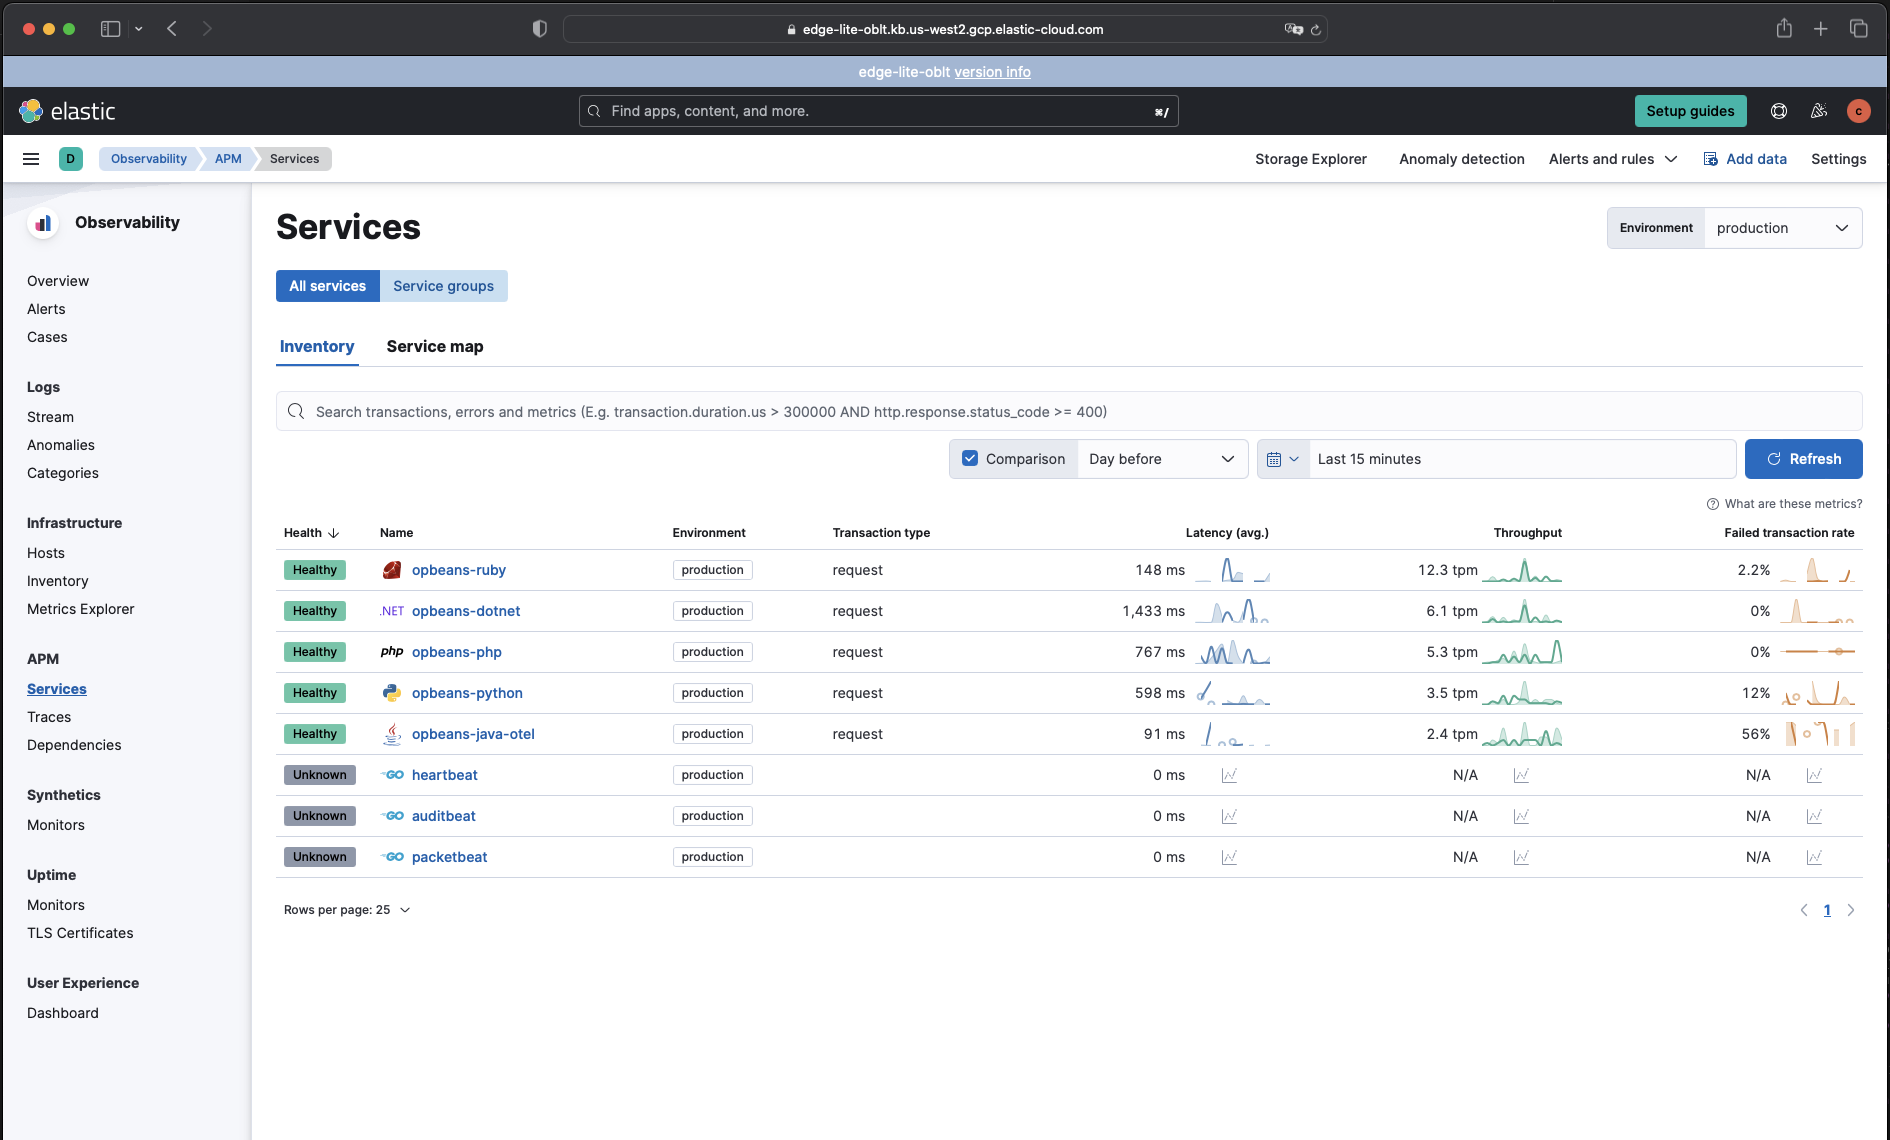This screenshot has height=1140, width=1890.
Task: Open Storage Explorer
Action: pos(1311,159)
